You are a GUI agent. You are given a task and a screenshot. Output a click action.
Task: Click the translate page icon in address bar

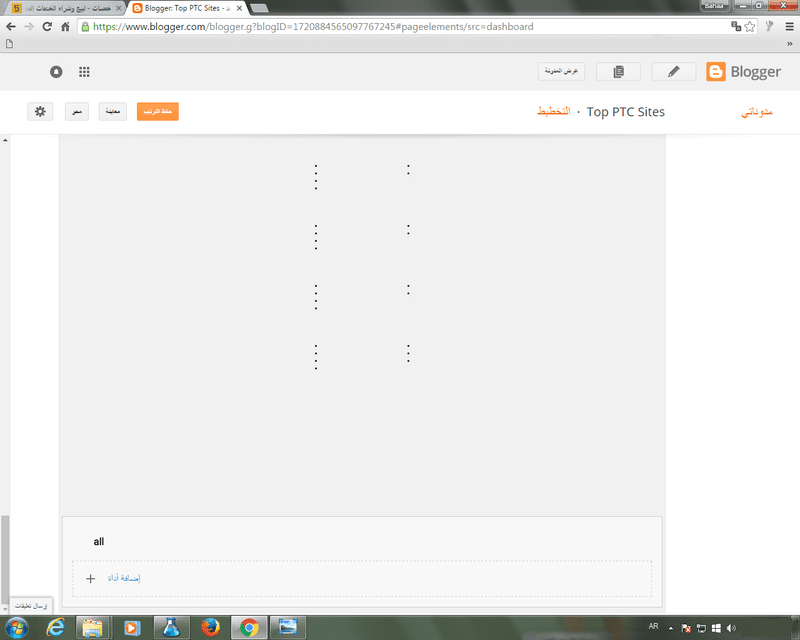736,27
